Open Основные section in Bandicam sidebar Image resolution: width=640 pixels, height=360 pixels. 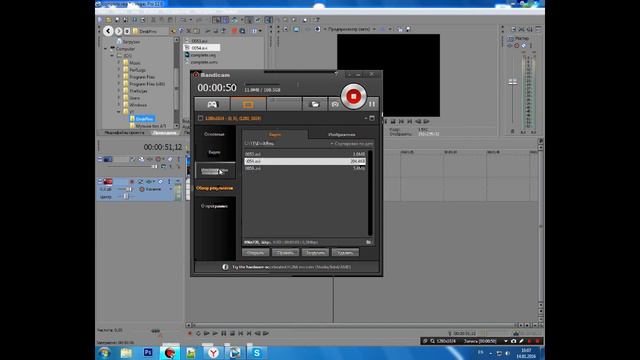[214, 134]
